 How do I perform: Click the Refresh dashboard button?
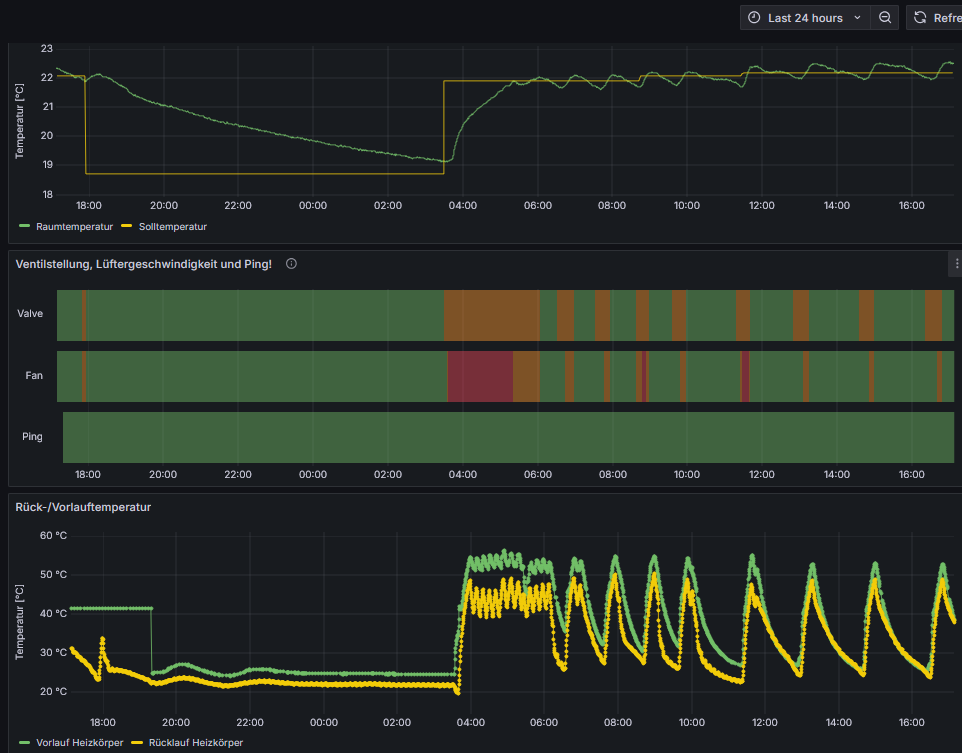[934, 18]
